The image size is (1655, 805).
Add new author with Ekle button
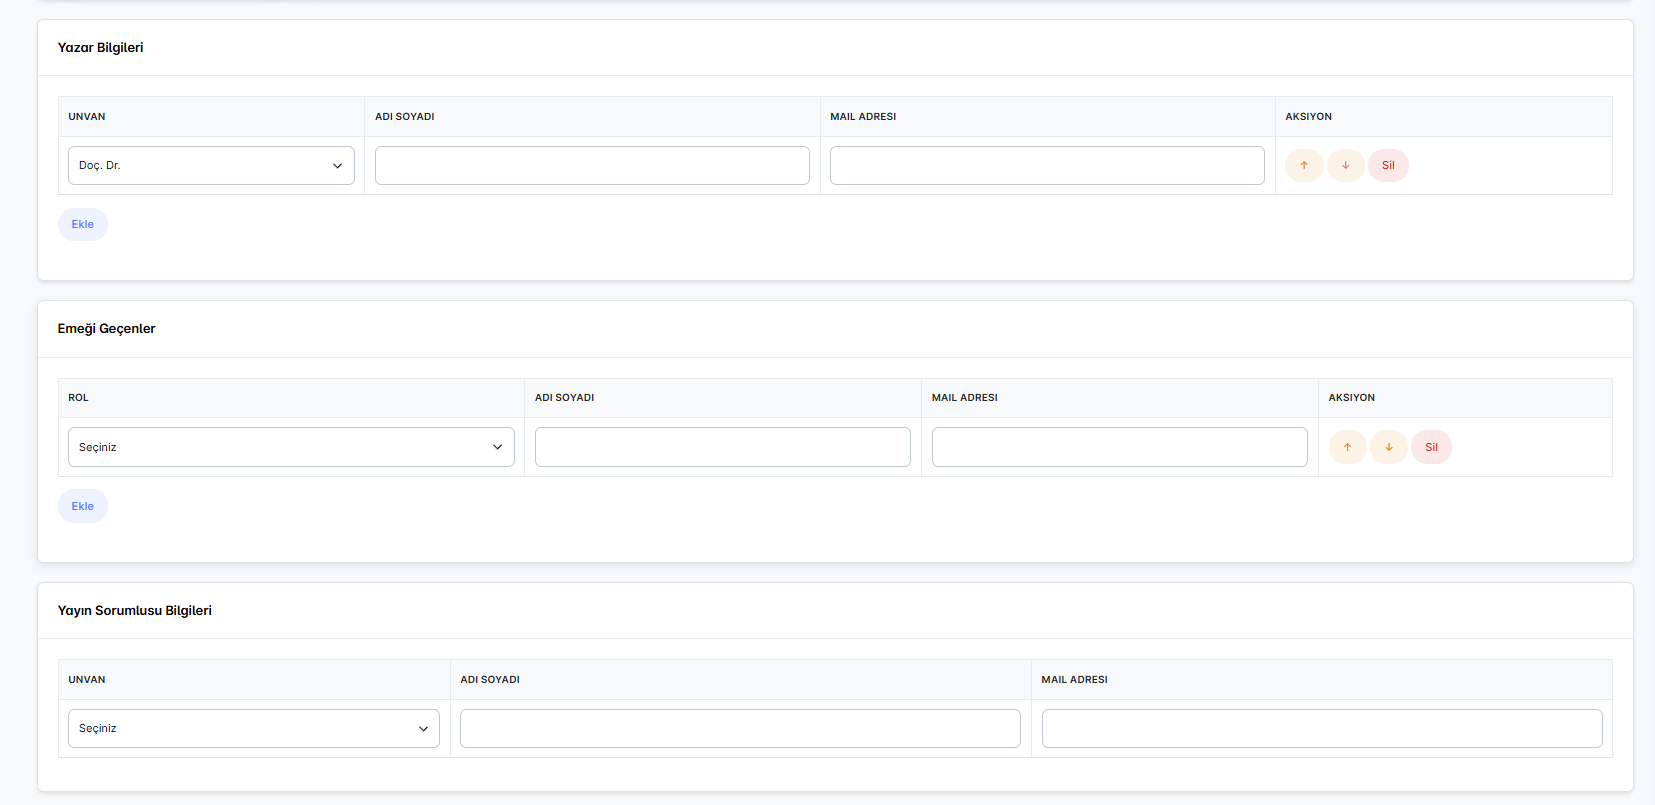pyautogui.click(x=82, y=225)
